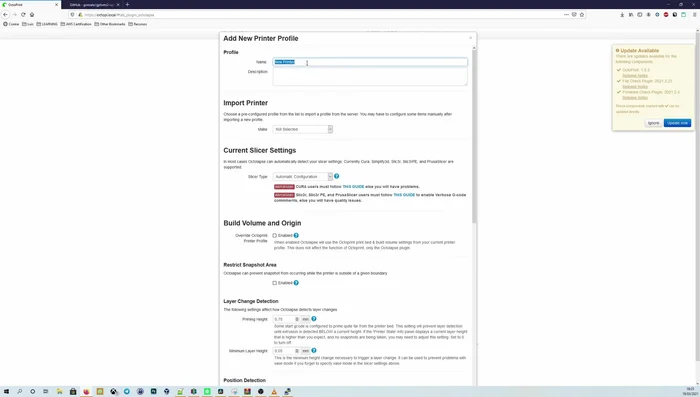Bookmark this page with the star icon
The width and height of the screenshot is (700, 397).
pos(582,15)
